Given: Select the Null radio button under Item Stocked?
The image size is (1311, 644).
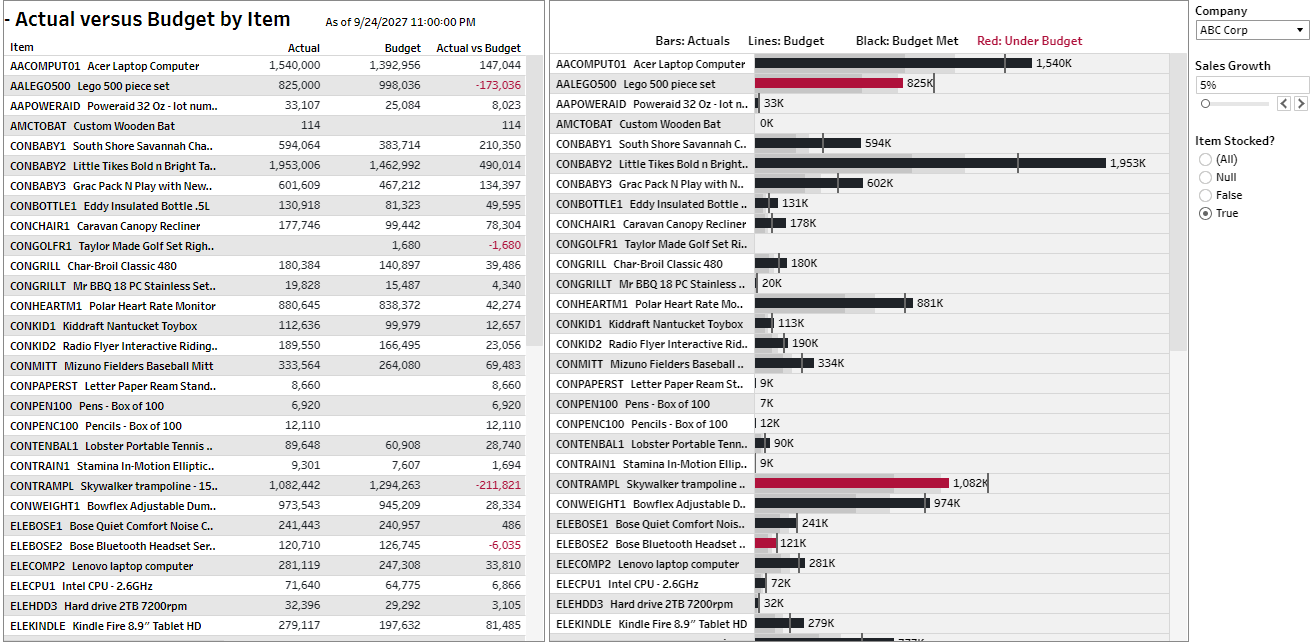Looking at the screenshot, I should pyautogui.click(x=1203, y=176).
